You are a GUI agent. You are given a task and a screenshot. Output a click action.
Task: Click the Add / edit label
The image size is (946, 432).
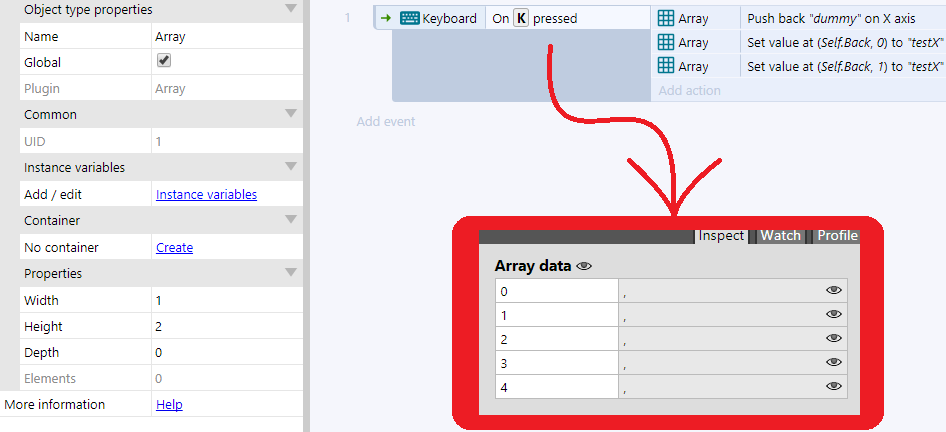click(x=52, y=194)
